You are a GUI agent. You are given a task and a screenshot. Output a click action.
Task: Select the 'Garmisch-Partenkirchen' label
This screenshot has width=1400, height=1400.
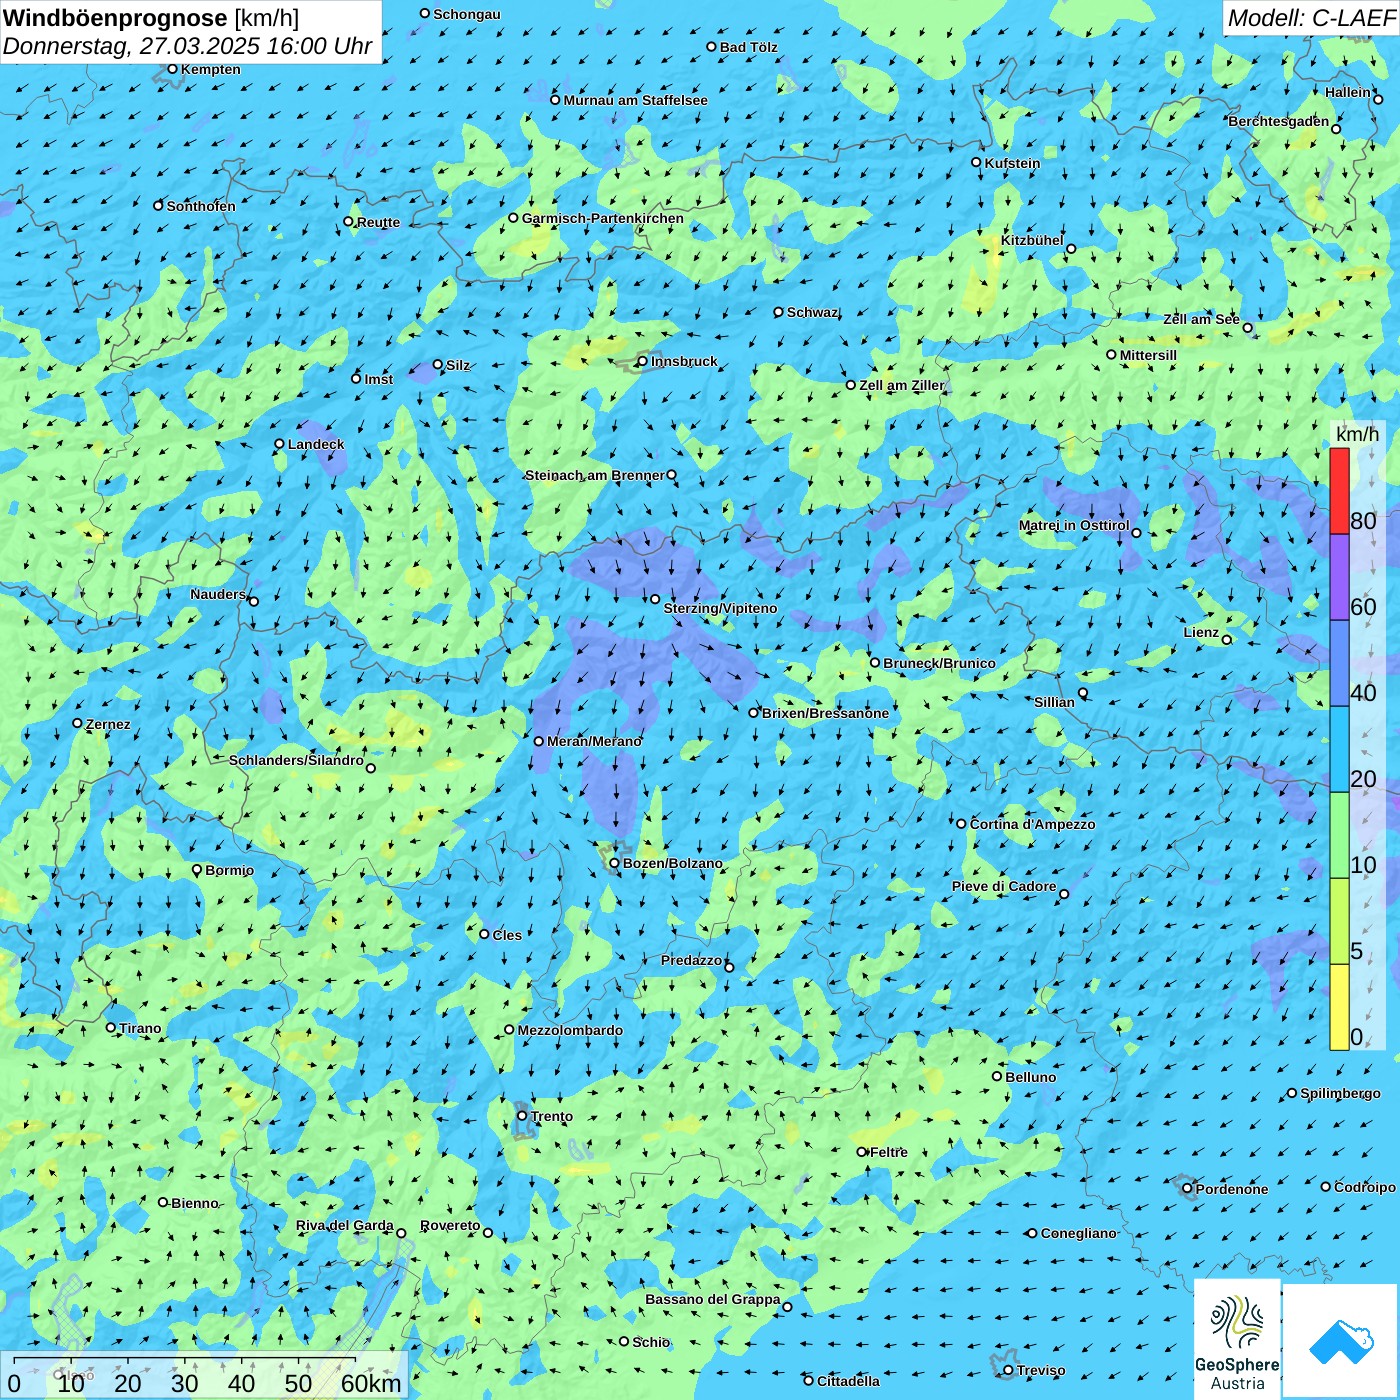tap(603, 218)
